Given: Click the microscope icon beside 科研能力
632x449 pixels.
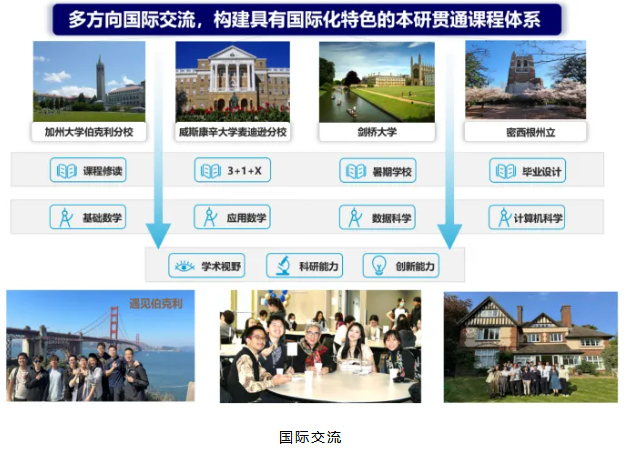Looking at the screenshot, I should click(283, 265).
